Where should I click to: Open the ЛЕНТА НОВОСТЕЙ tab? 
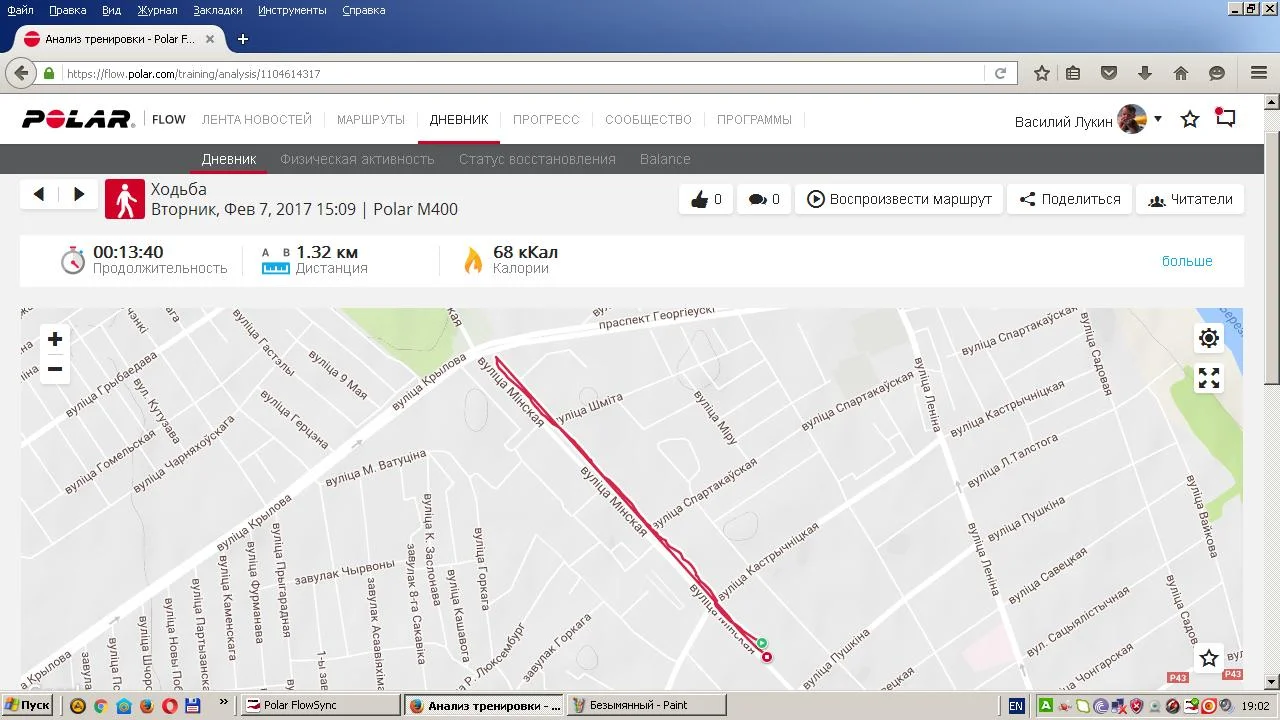click(x=257, y=120)
